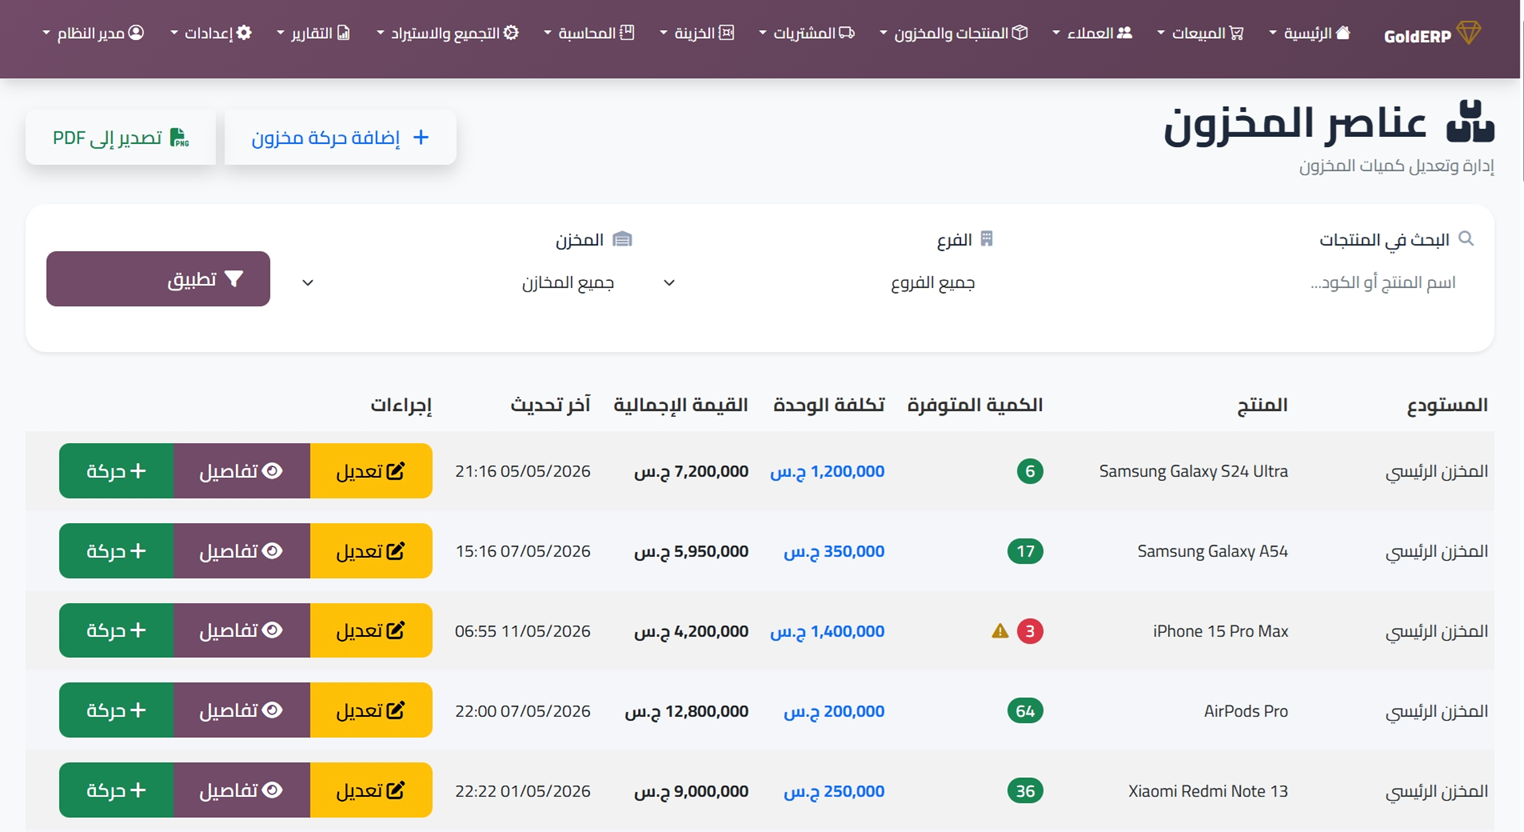Click the building icon next to الفرع label
This screenshot has width=1524, height=832.
(x=986, y=239)
